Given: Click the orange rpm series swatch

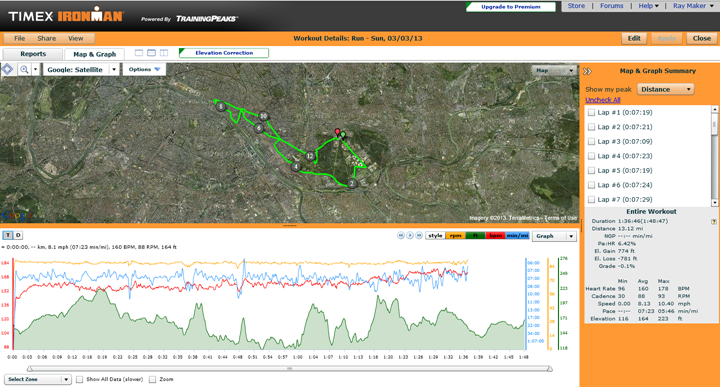Looking at the screenshot, I should (x=456, y=236).
